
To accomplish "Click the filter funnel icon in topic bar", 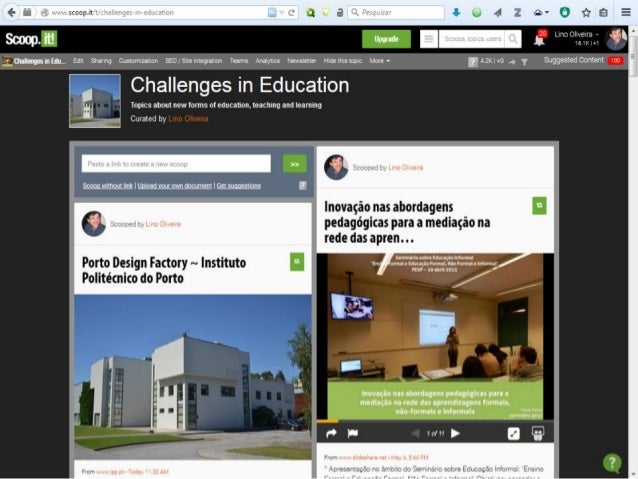I will pos(524,62).
